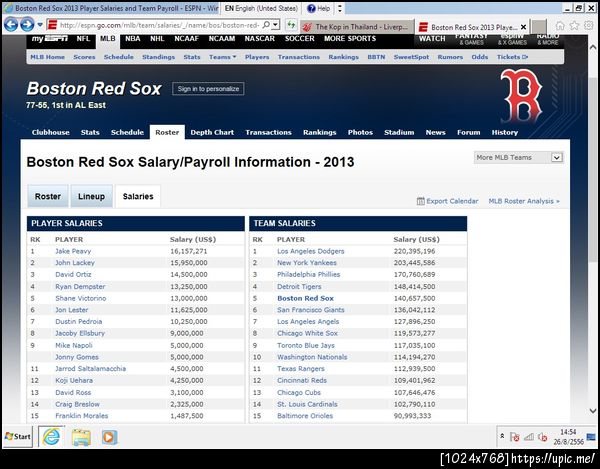Click the browser Back arrow button
The height and width of the screenshot is (469, 600).
11,25
